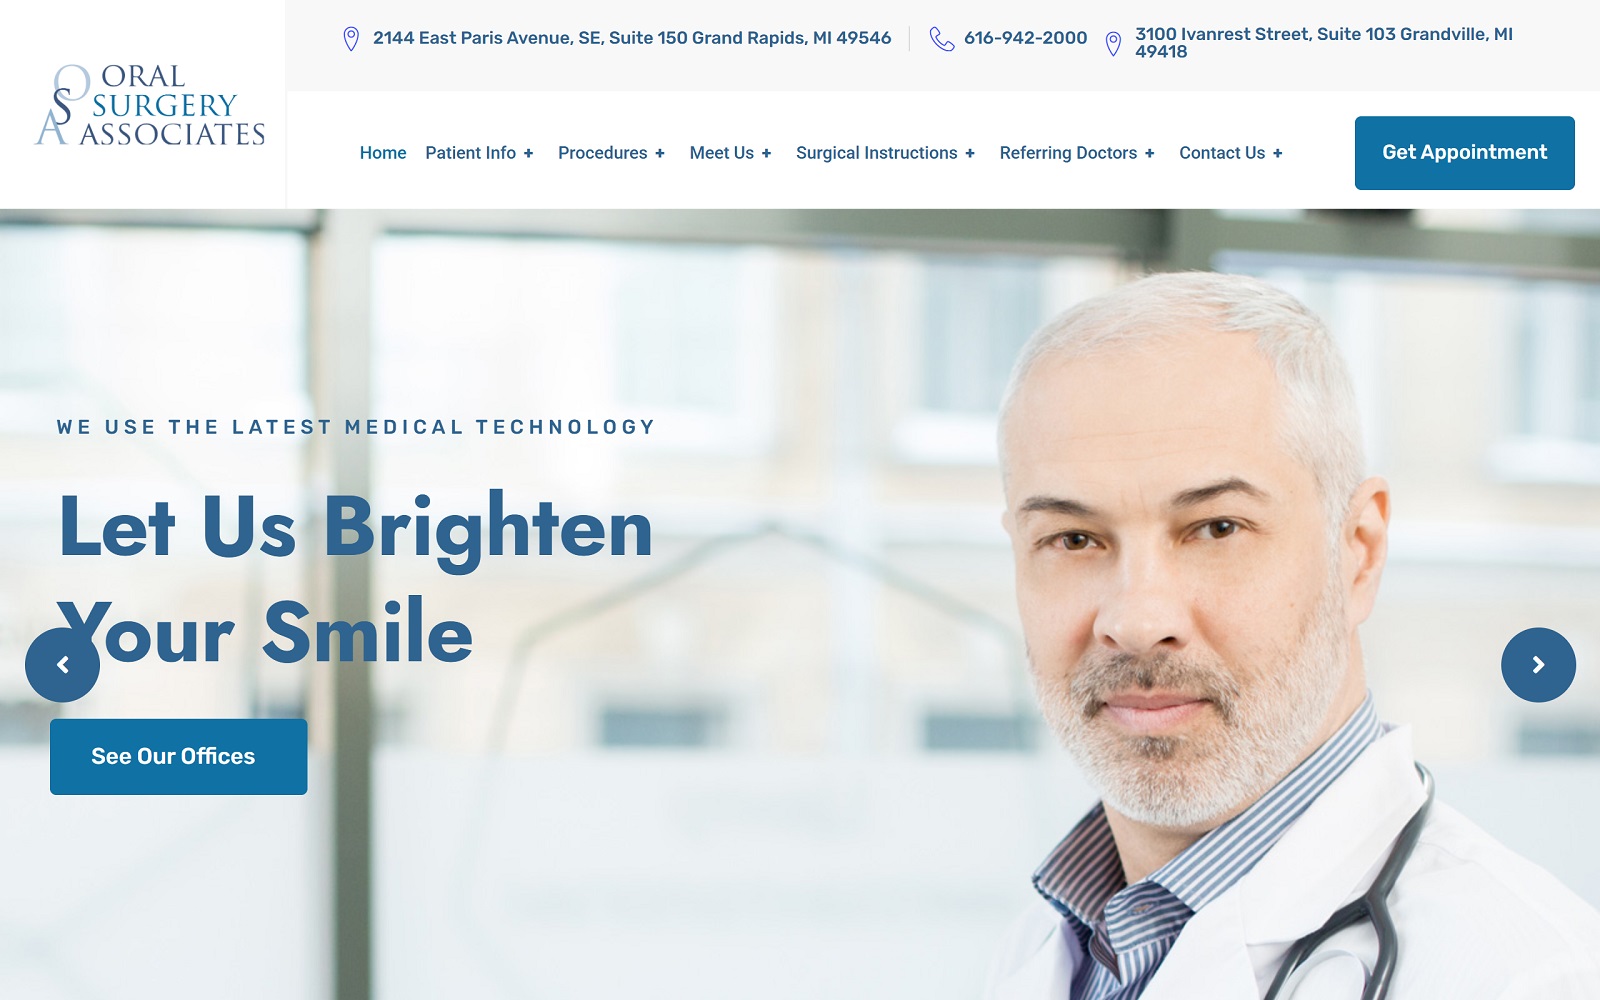Viewport: 1600px width, 1000px height.
Task: Expand Contact Us plus icon
Action: coord(1277,153)
